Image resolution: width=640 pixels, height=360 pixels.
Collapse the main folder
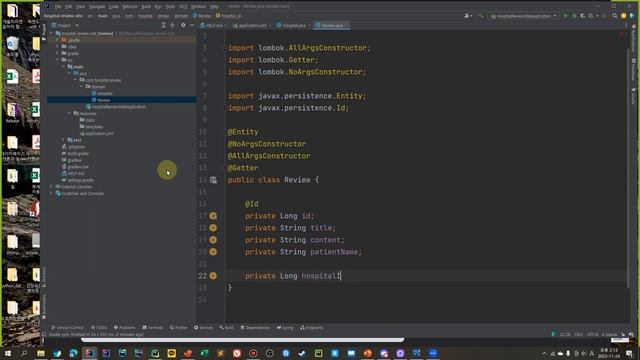tap(64, 67)
